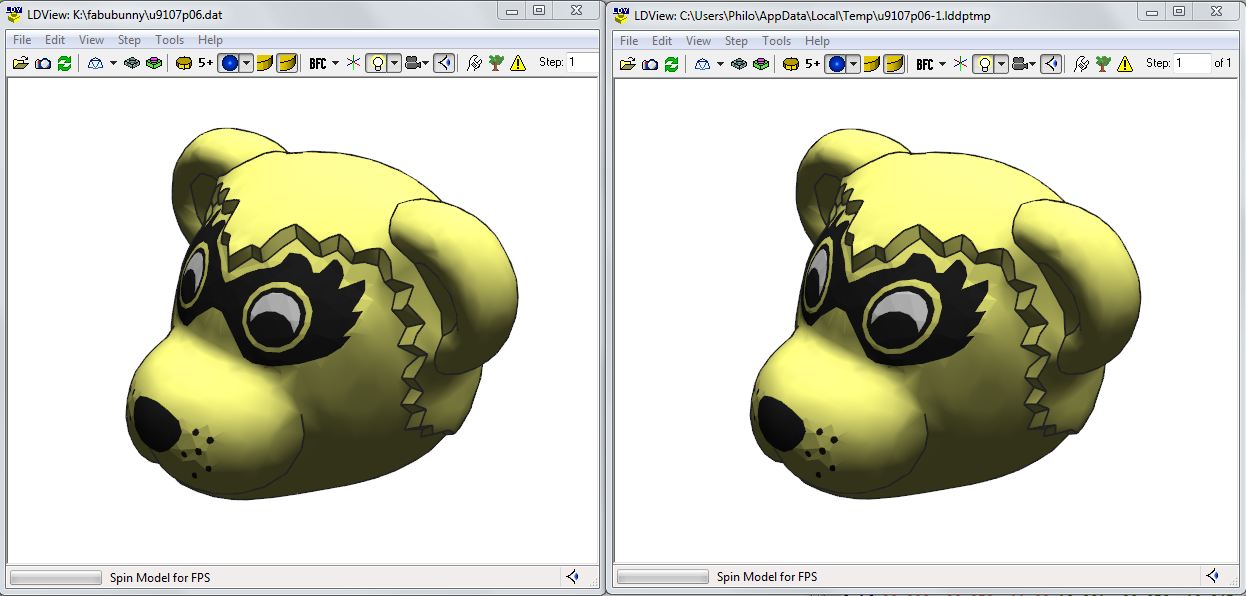The image size is (1246, 596).
Task: Click the Step number field in right window
Action: tap(1192, 63)
